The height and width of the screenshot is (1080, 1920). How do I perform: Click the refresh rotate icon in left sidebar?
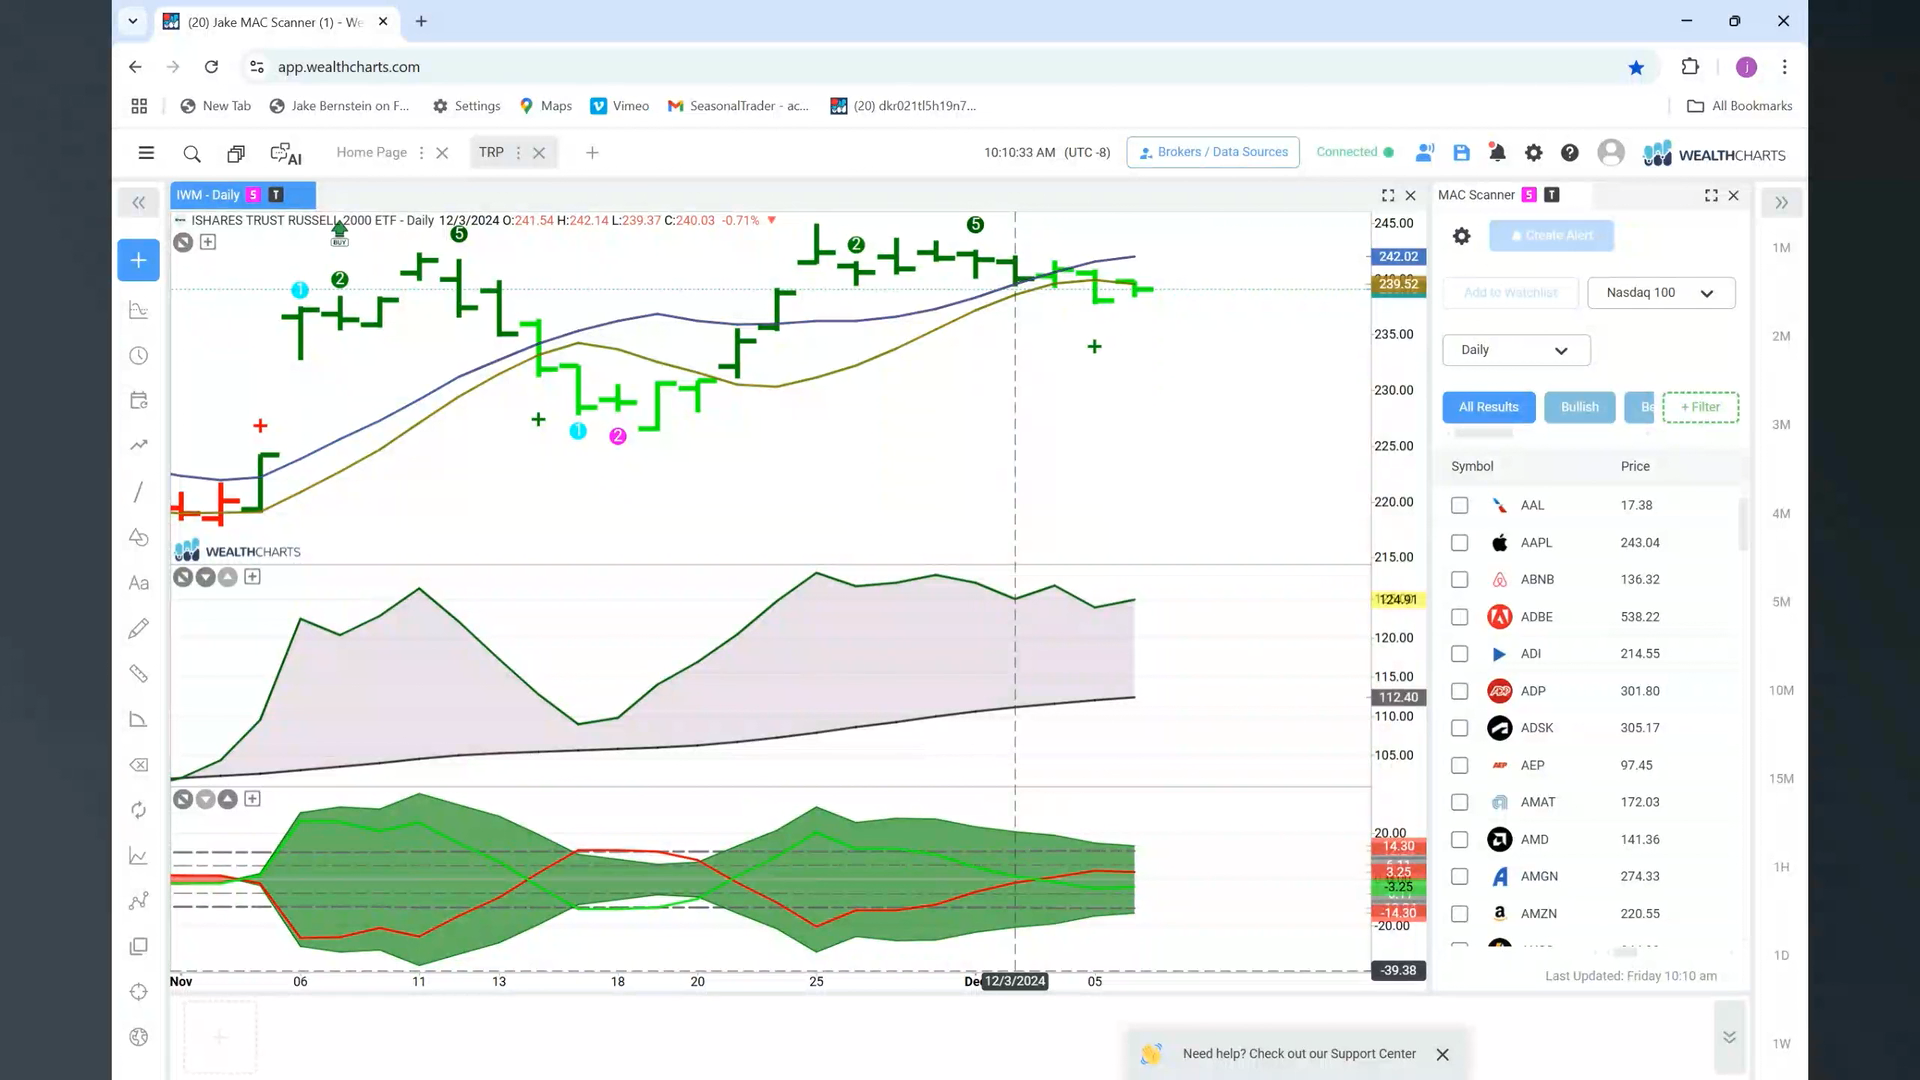click(x=139, y=810)
